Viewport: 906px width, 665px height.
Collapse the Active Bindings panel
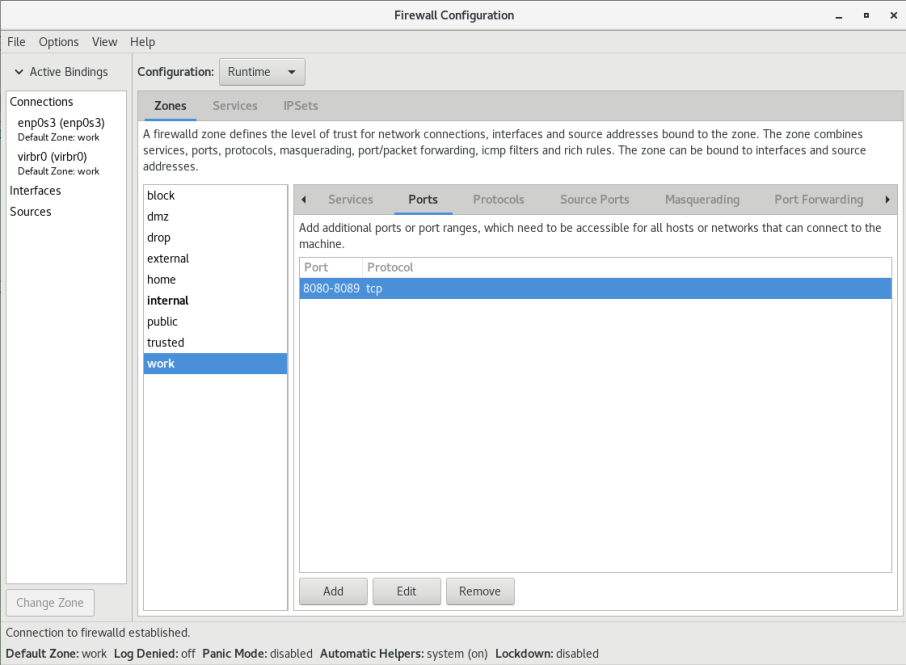click(x=19, y=72)
